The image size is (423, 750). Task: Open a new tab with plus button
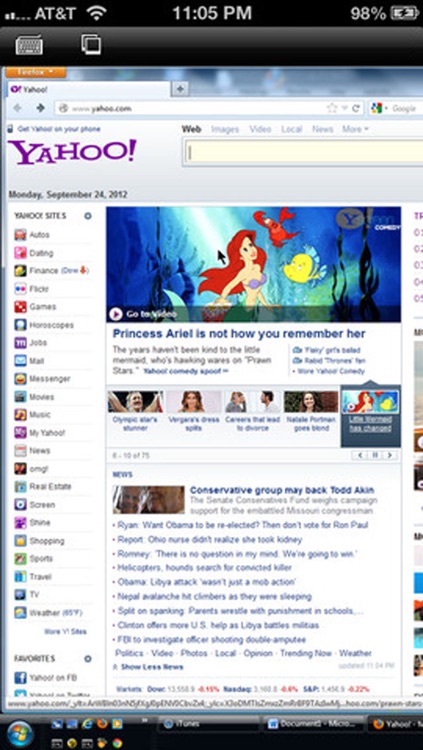(180, 89)
